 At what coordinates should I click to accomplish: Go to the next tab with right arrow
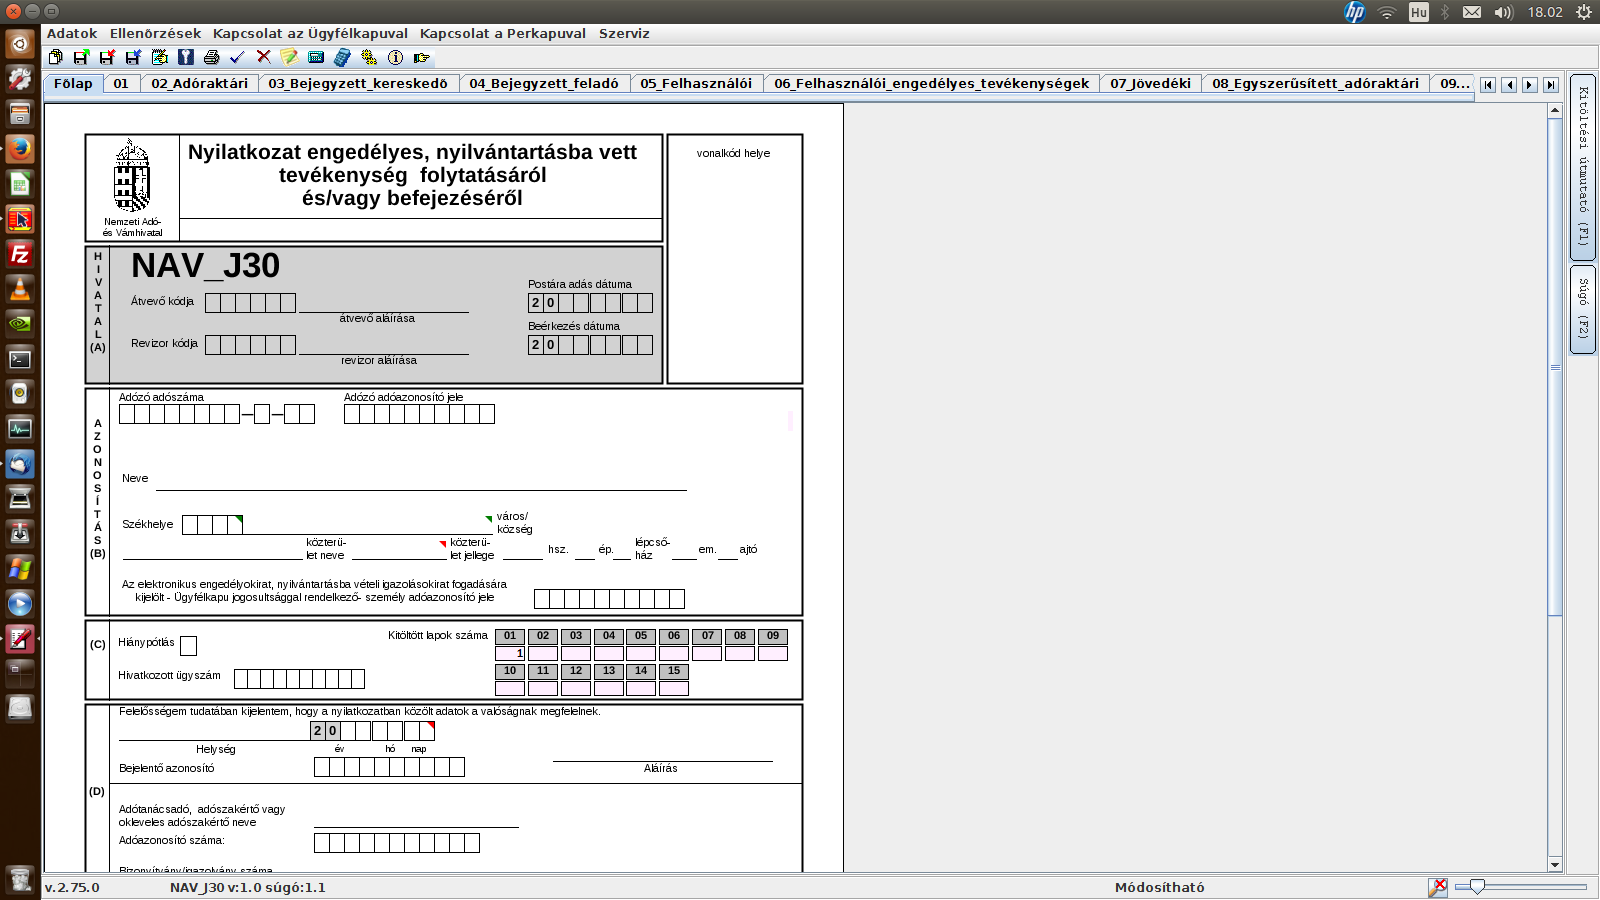tap(1530, 85)
